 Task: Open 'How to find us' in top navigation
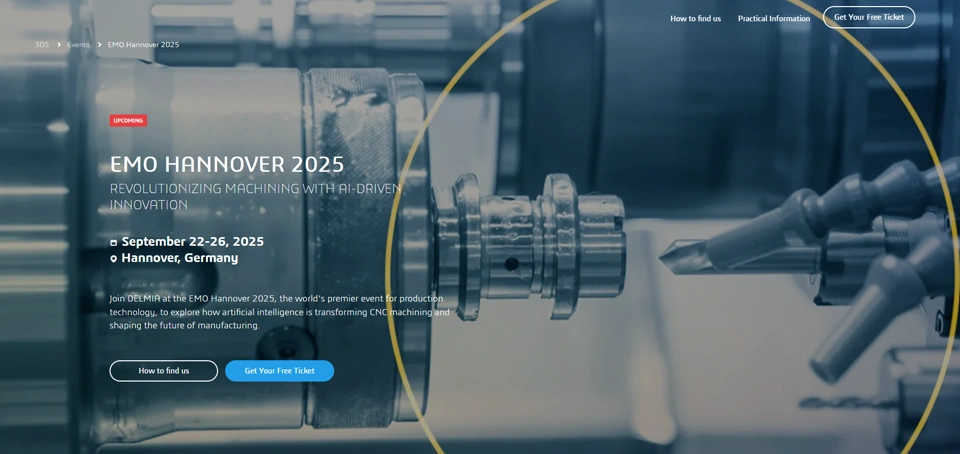[695, 18]
